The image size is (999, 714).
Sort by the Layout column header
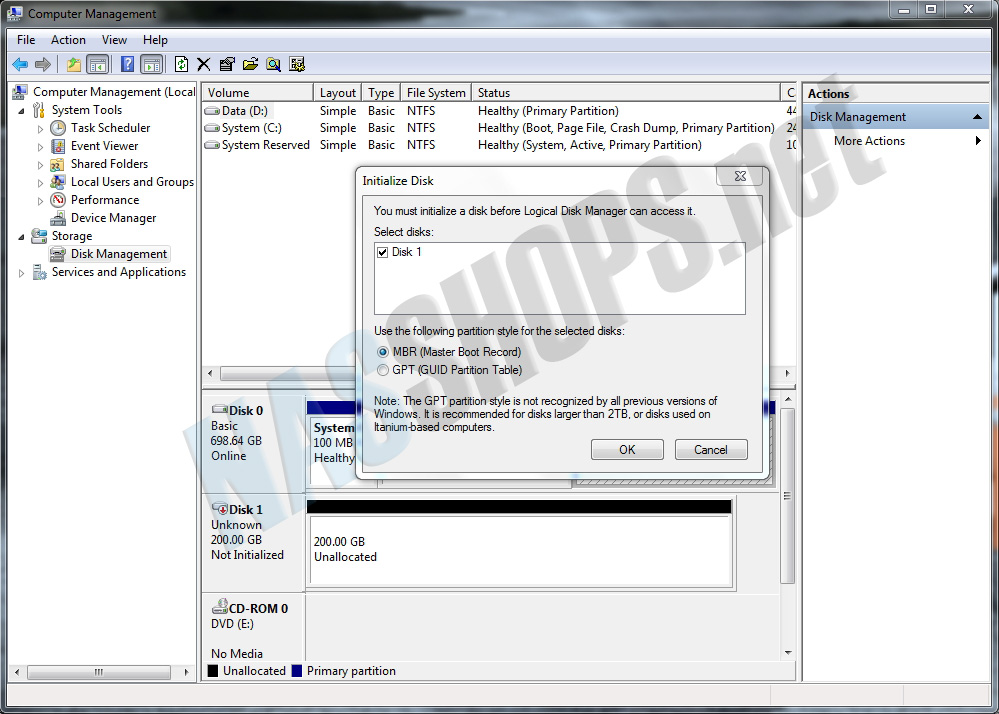[x=338, y=92]
